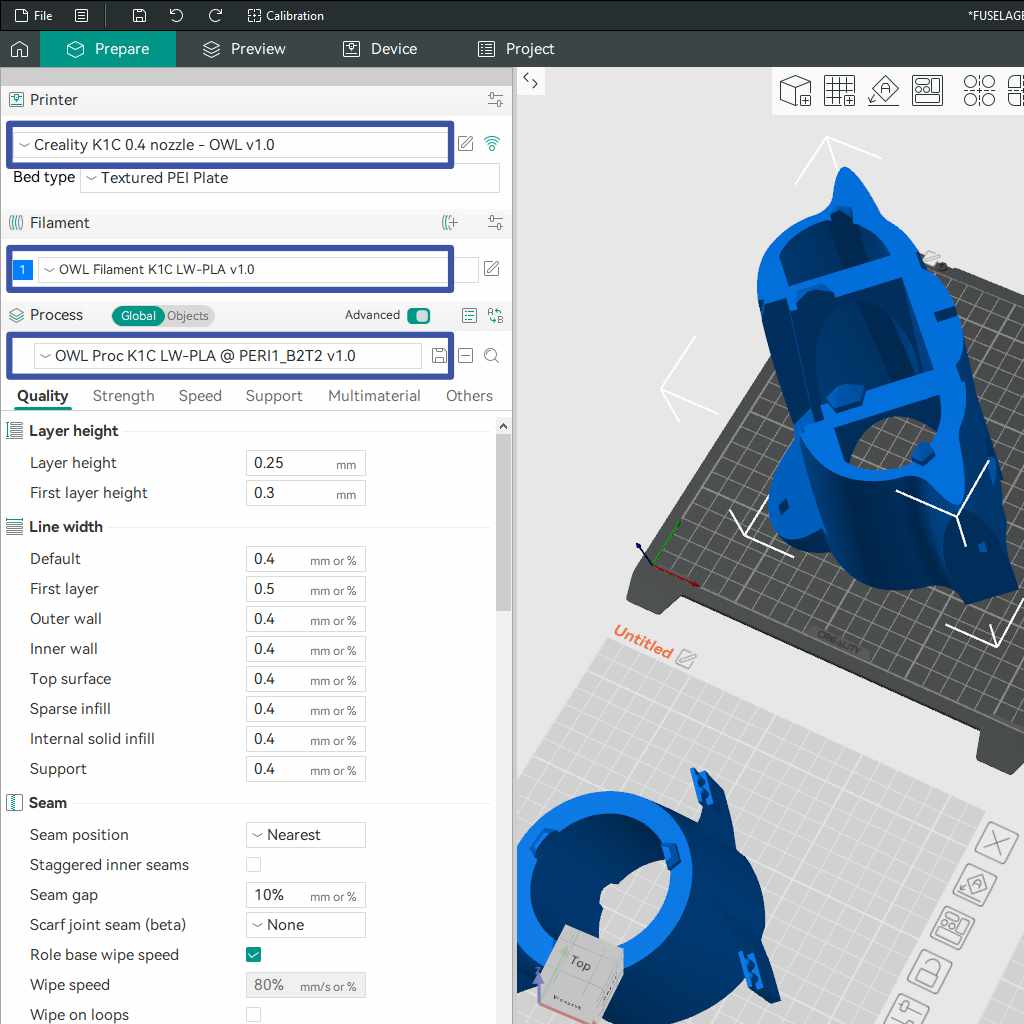Switch process scope to Objects
Viewport: 1024px width, 1024px height.
click(188, 316)
